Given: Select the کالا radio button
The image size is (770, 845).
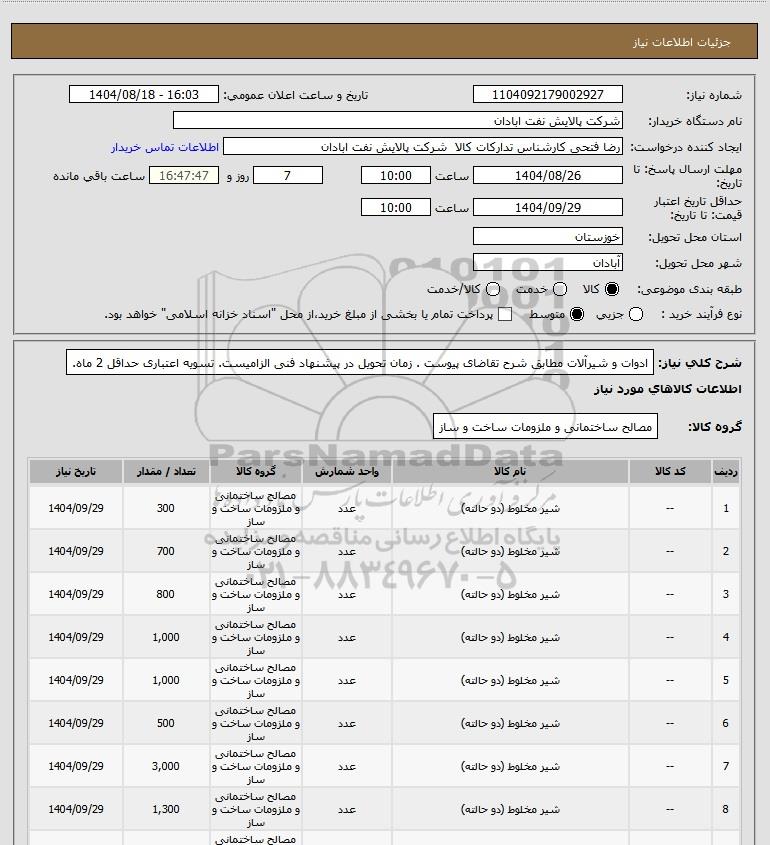Looking at the screenshot, I should click(612, 289).
